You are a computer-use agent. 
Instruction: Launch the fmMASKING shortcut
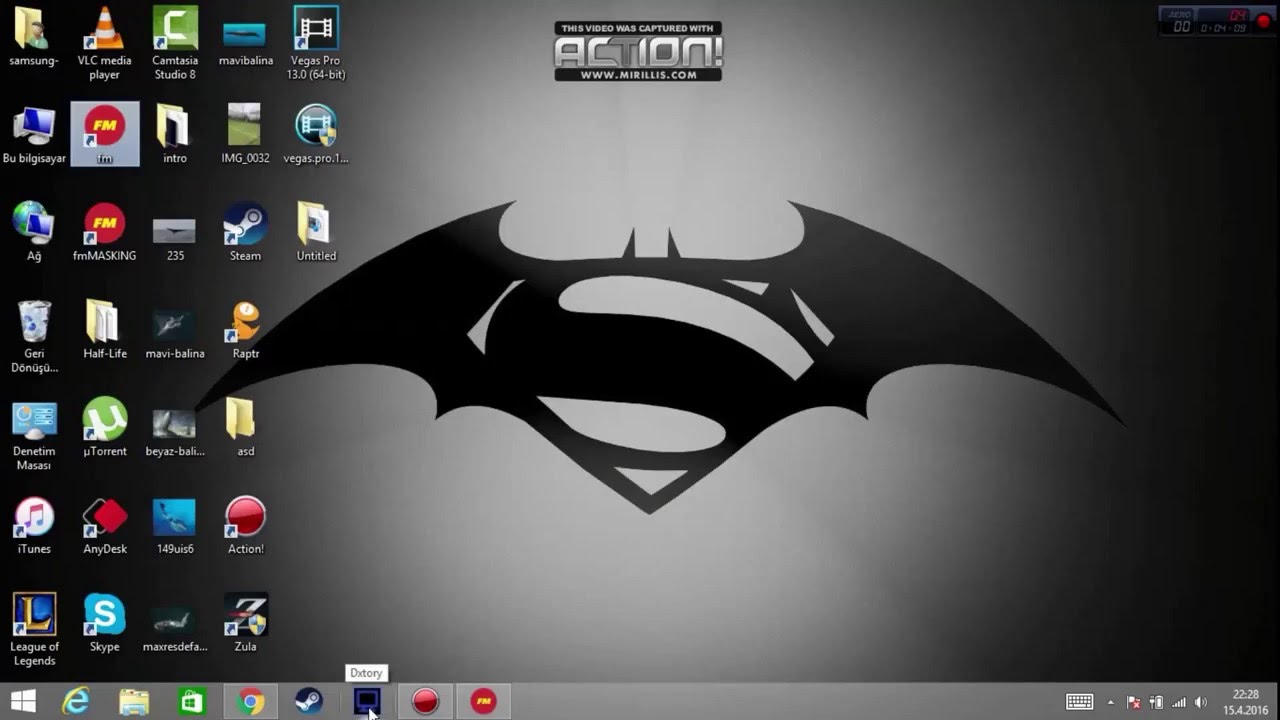104,232
